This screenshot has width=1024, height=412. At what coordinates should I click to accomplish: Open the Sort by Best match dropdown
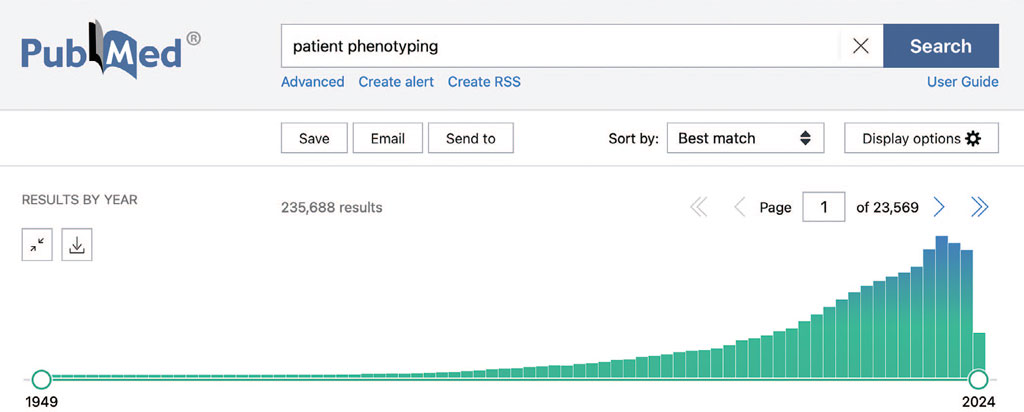pyautogui.click(x=745, y=138)
